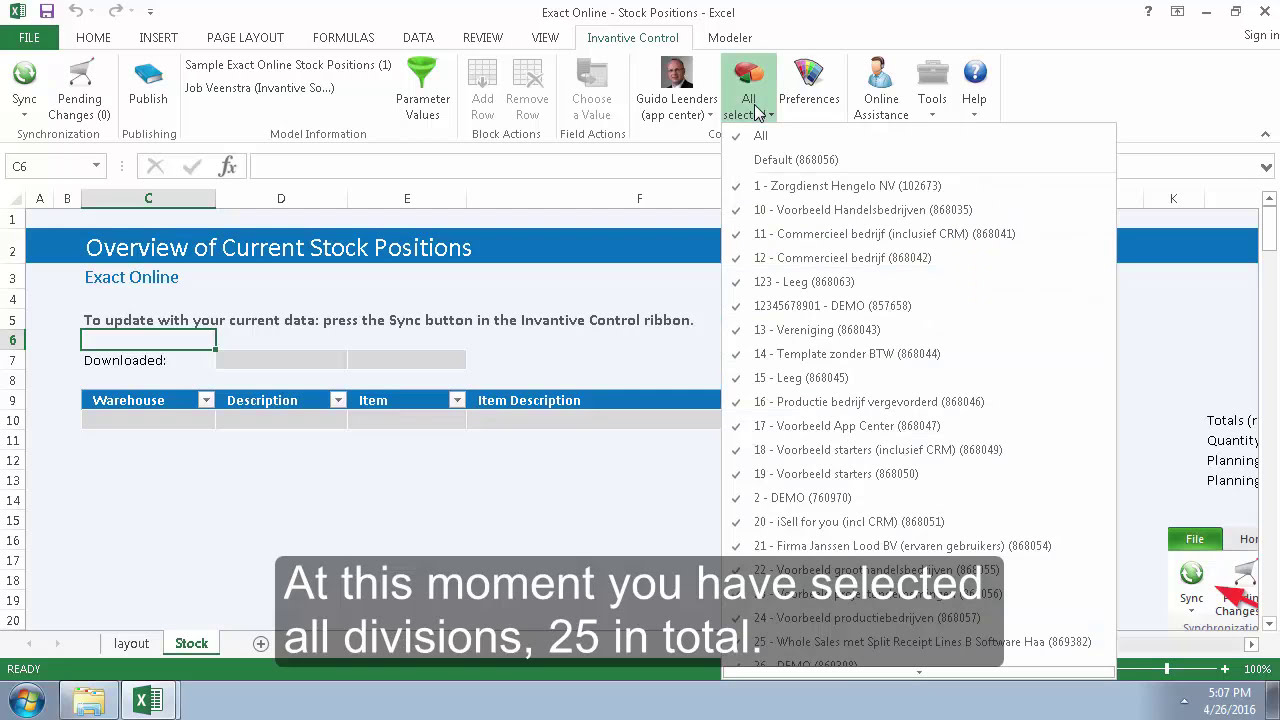Select 16 - Productie bedrijf vergevorderd division
1280x720 pixels.
pyautogui.click(x=918, y=402)
